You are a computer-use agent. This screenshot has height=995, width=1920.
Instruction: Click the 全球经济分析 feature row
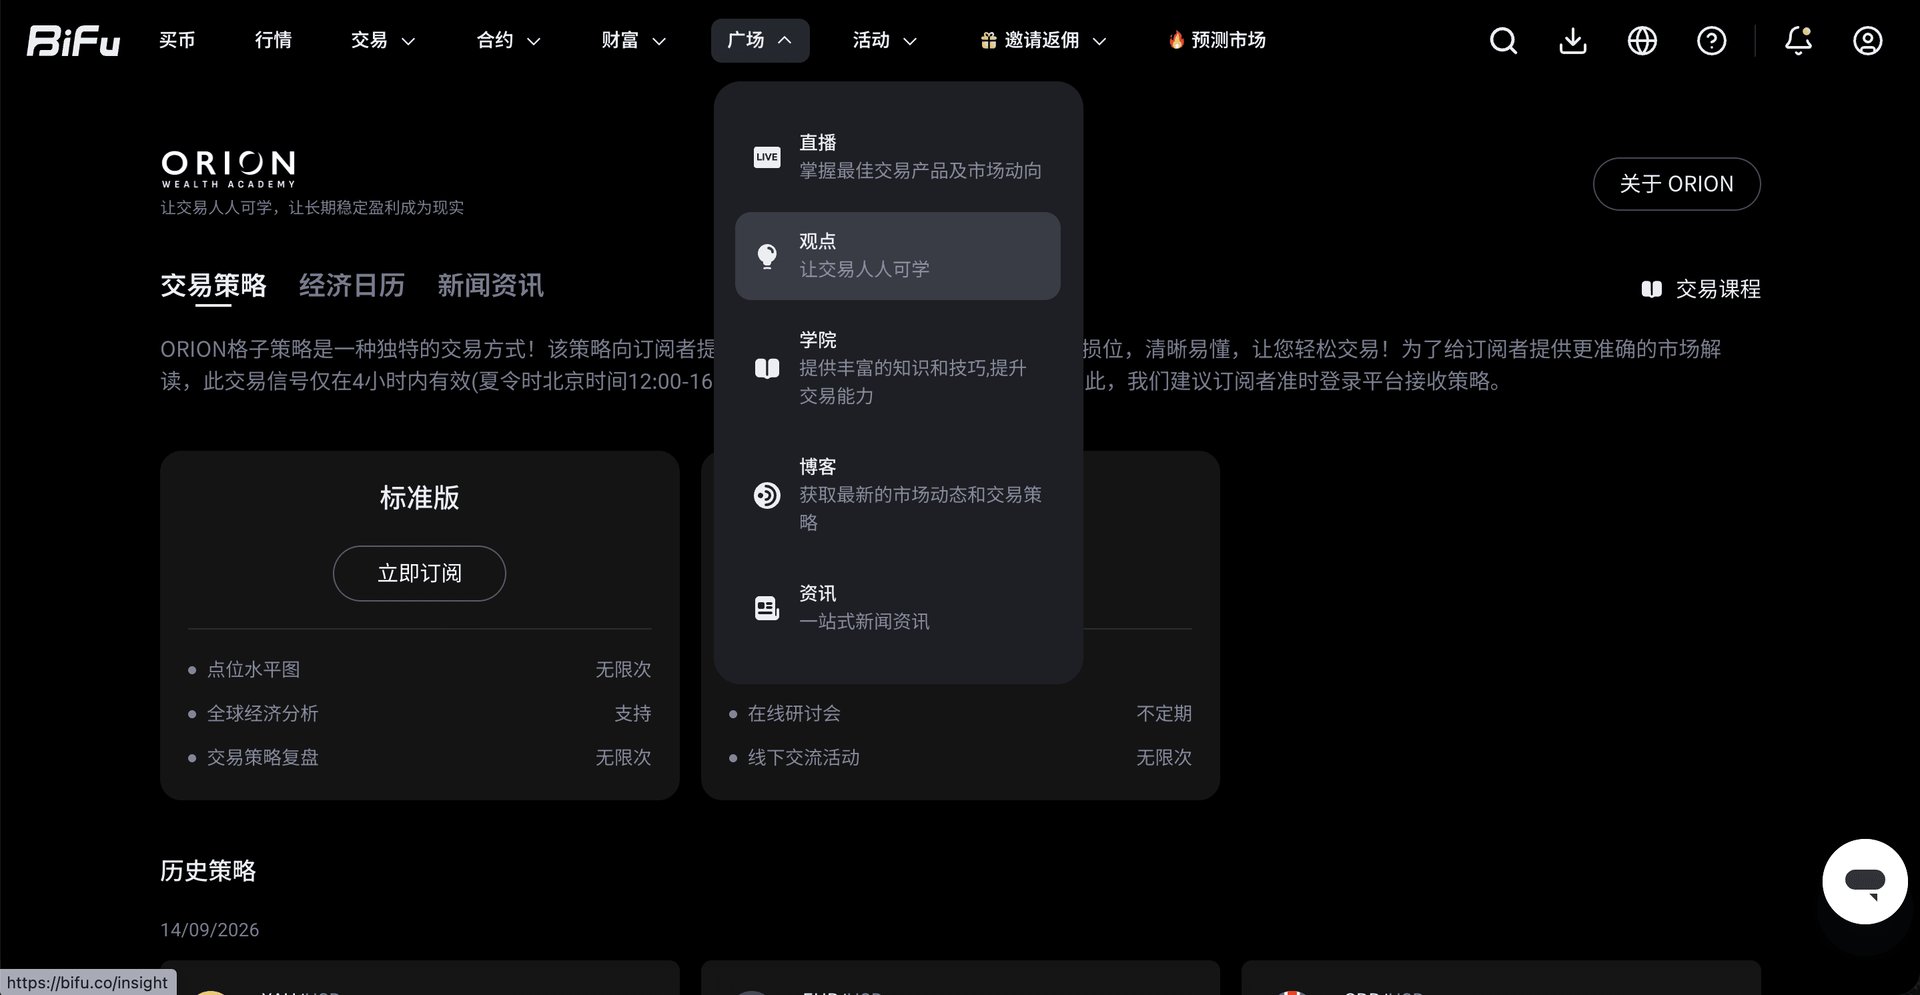point(420,714)
